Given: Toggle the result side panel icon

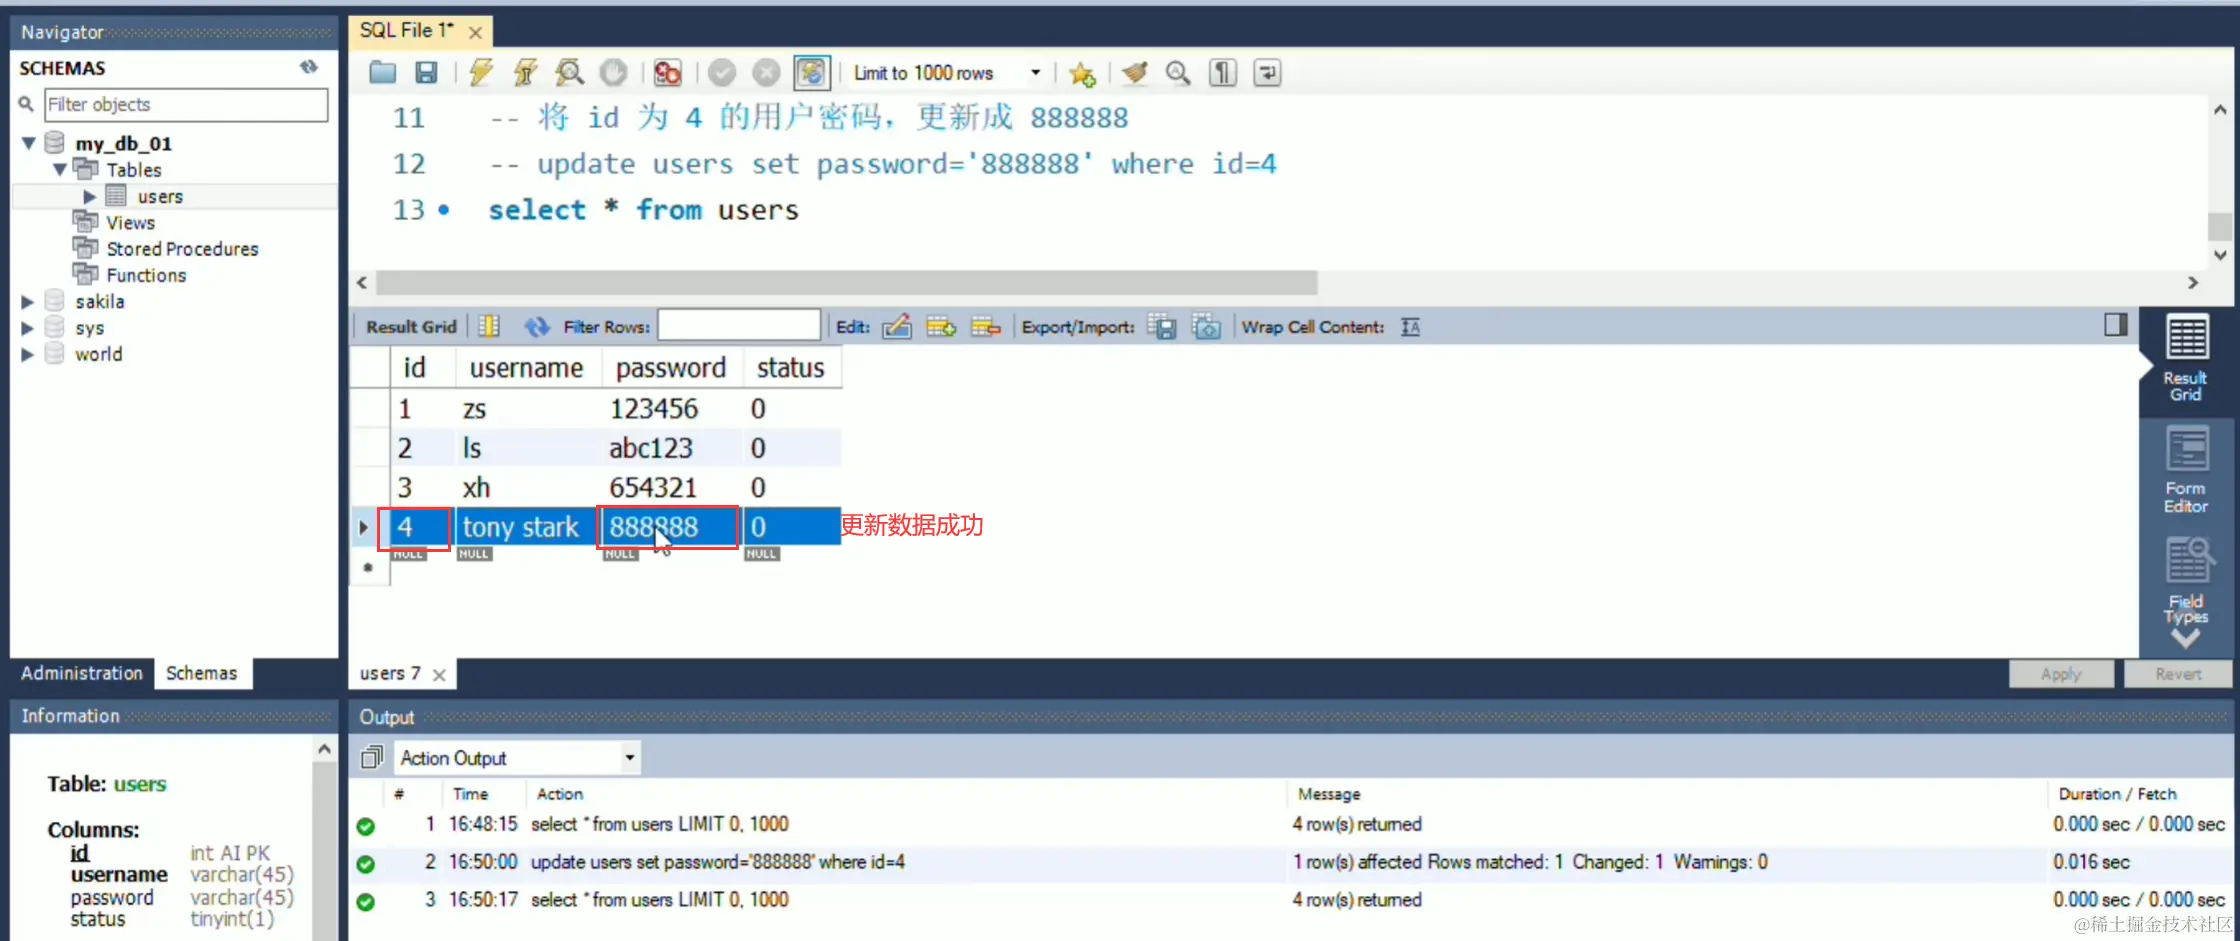Looking at the screenshot, I should pyautogui.click(x=2115, y=324).
